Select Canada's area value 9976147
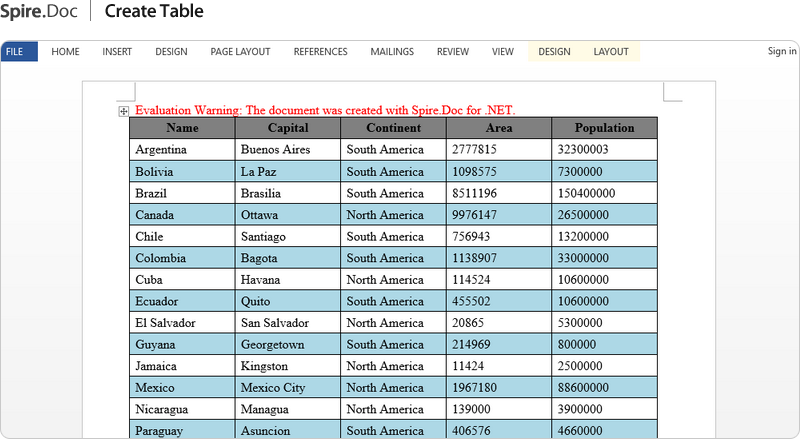The height and width of the screenshot is (440, 800). coord(474,215)
